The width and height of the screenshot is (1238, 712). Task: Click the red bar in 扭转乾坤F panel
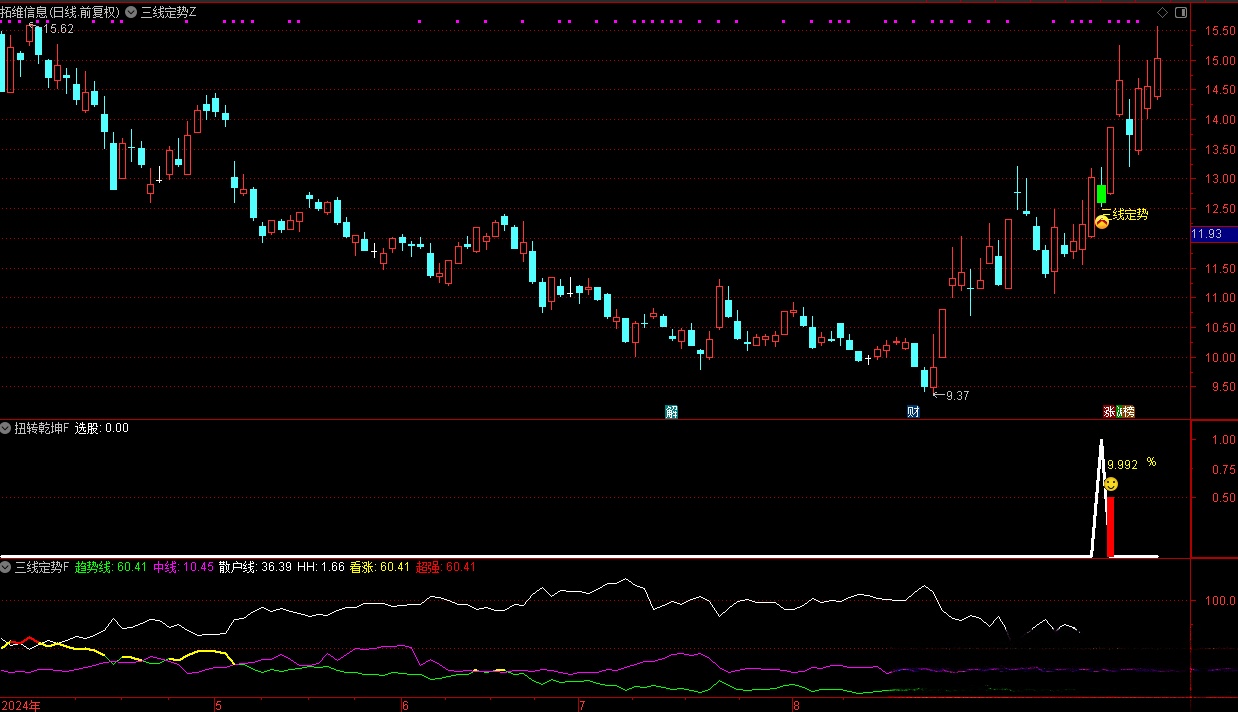(x=1110, y=526)
